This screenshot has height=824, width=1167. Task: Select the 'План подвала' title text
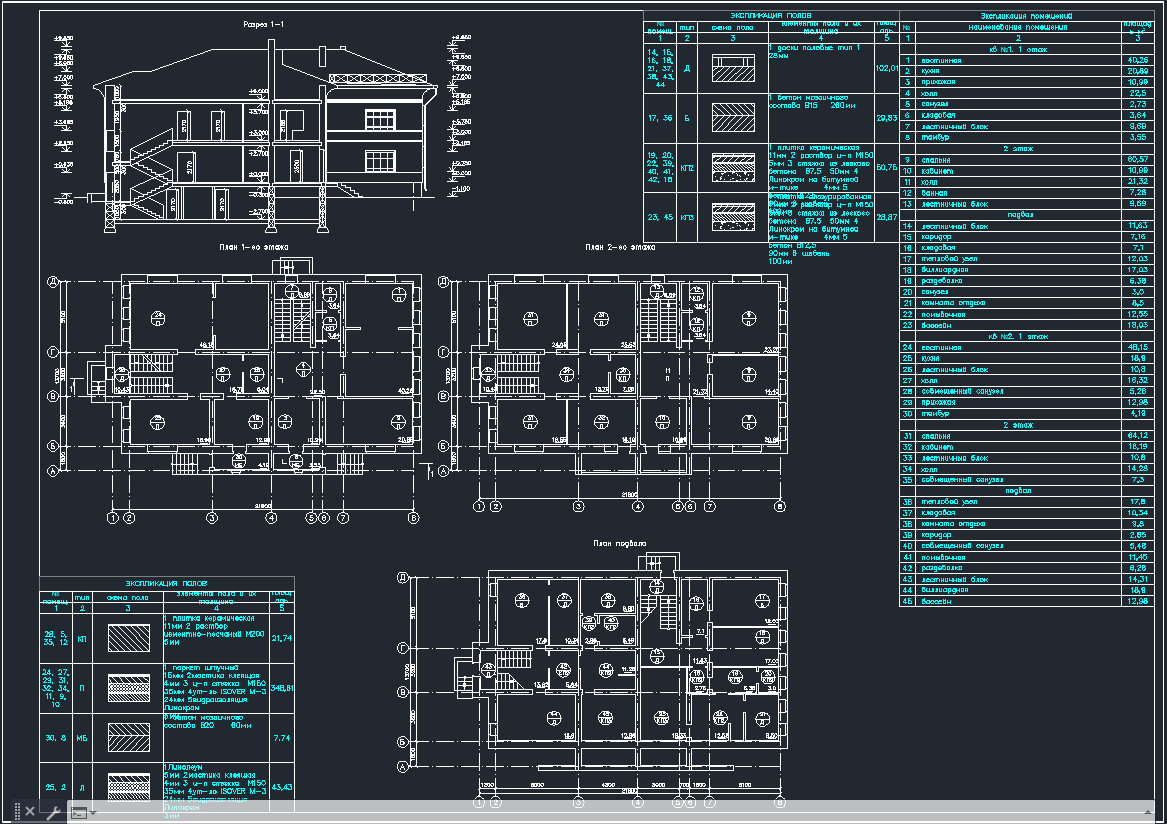click(619, 543)
